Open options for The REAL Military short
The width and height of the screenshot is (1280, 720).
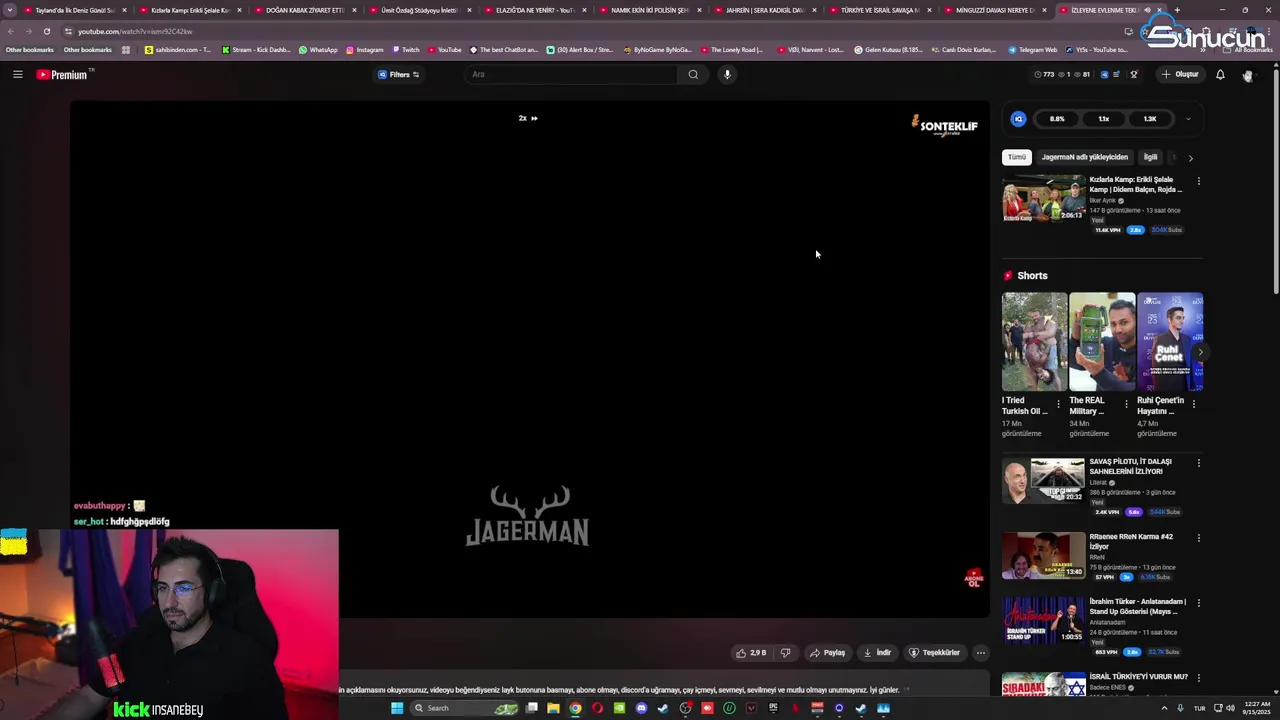pyautogui.click(x=1126, y=404)
